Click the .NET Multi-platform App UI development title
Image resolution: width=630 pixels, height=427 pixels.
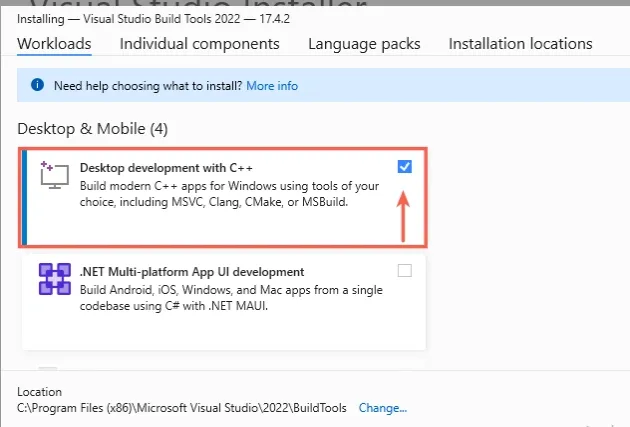coord(191,271)
